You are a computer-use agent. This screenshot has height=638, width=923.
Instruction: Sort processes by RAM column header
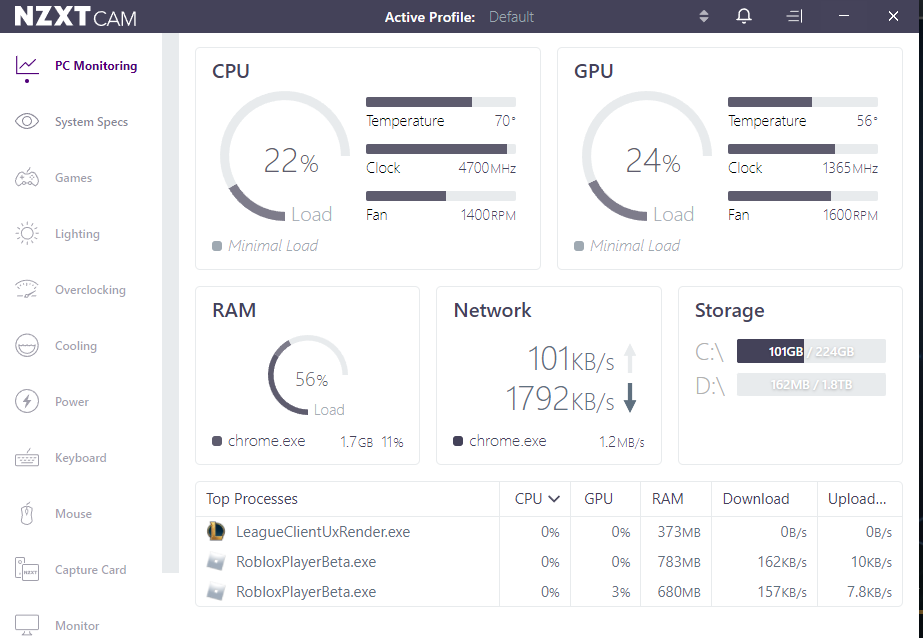click(668, 498)
